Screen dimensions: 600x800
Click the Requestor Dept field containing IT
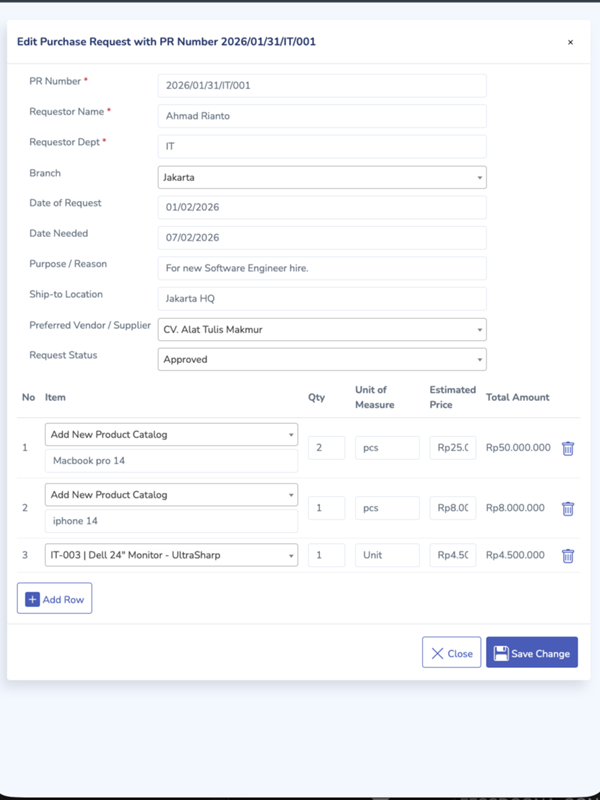322,146
